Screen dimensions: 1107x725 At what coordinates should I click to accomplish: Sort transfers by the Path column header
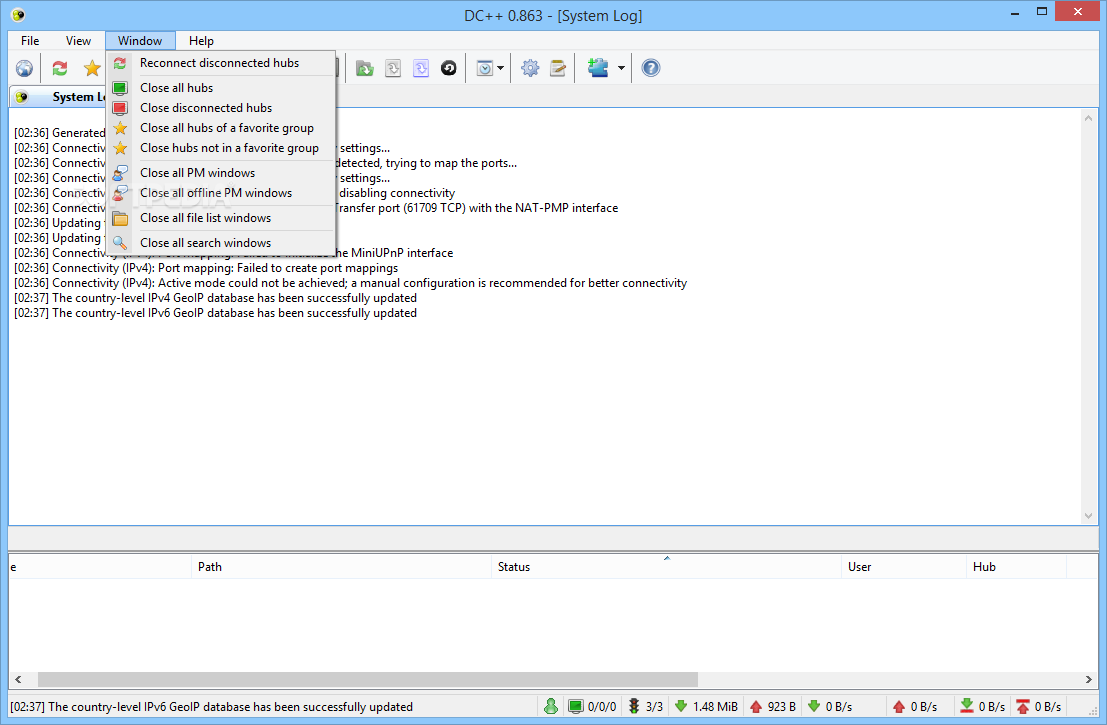click(x=341, y=567)
